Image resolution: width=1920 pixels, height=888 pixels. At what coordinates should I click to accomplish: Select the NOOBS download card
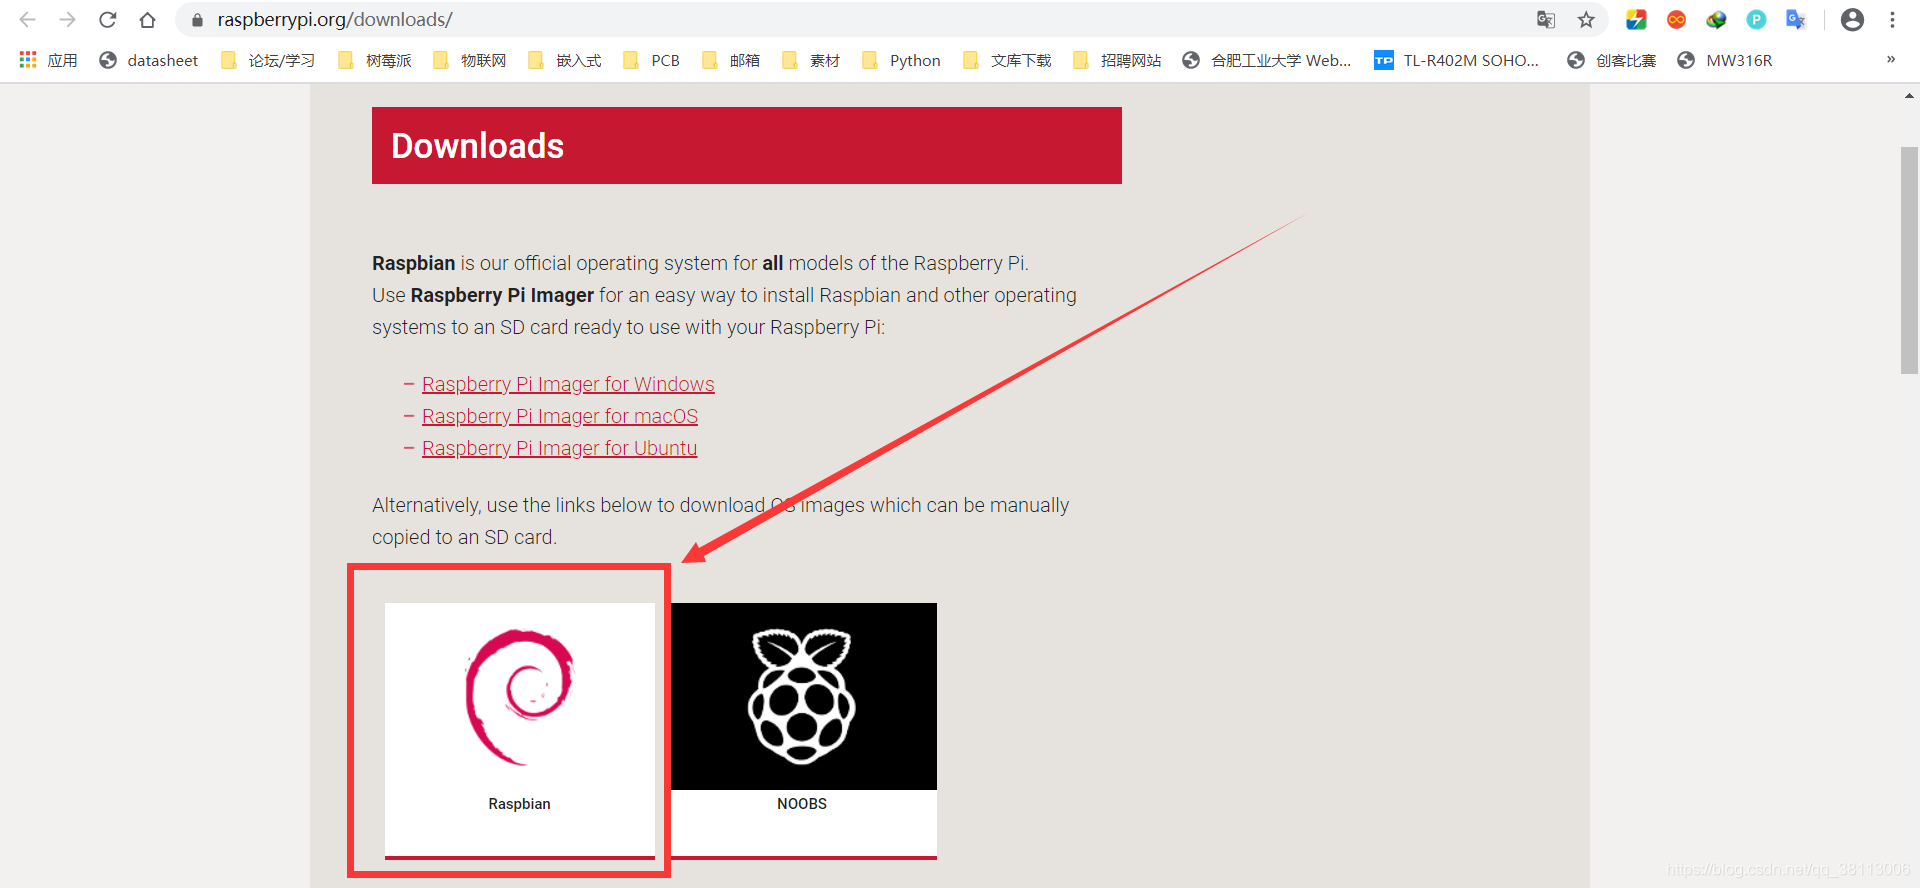804,730
